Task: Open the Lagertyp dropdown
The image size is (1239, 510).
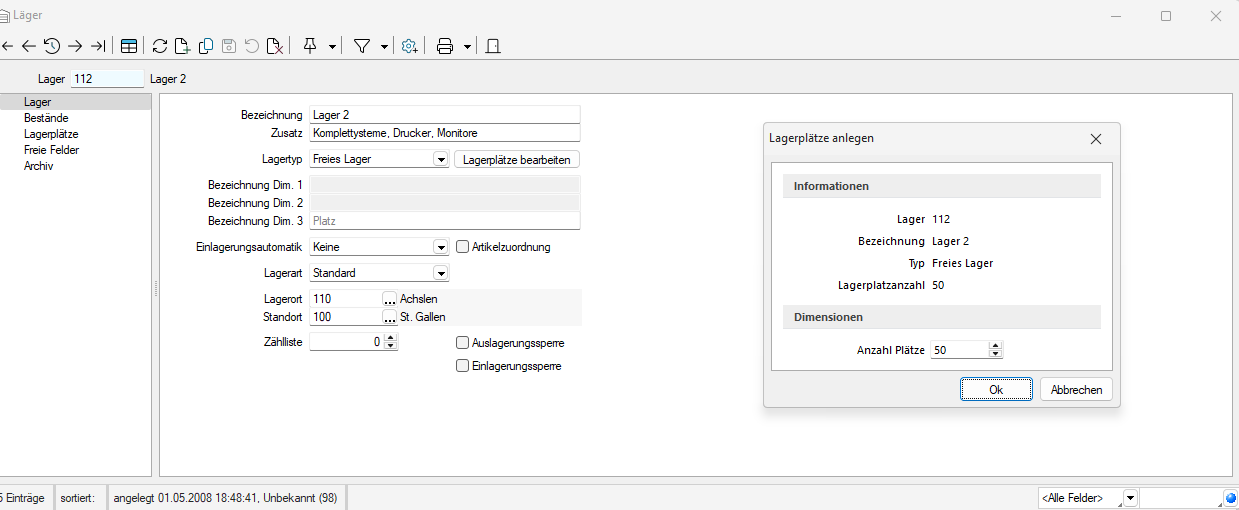Action: (x=440, y=159)
